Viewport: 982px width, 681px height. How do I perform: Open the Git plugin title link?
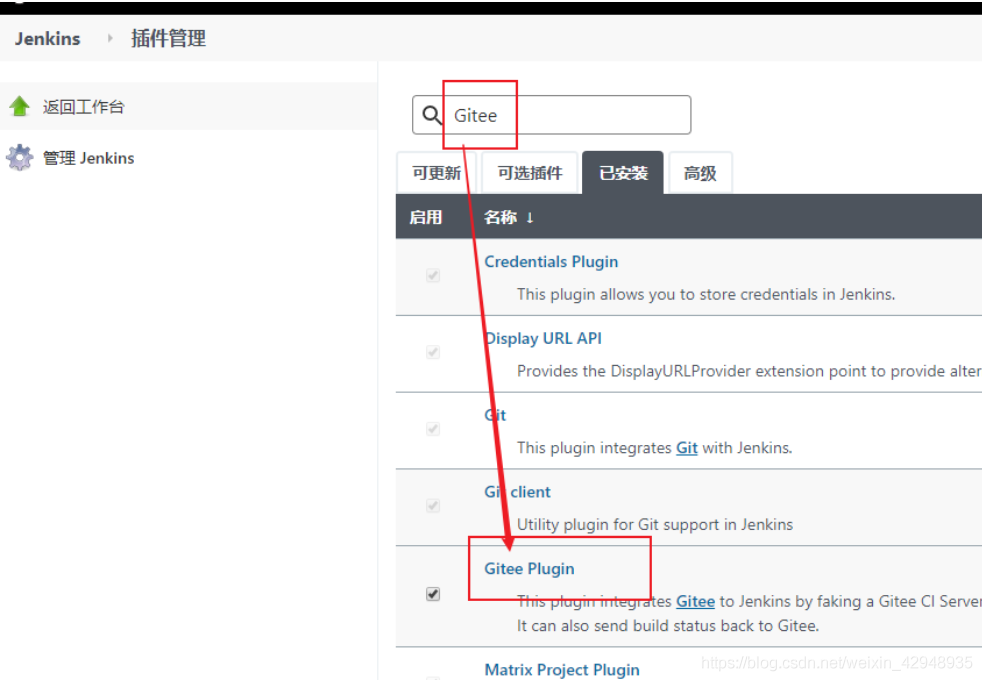[x=495, y=415]
